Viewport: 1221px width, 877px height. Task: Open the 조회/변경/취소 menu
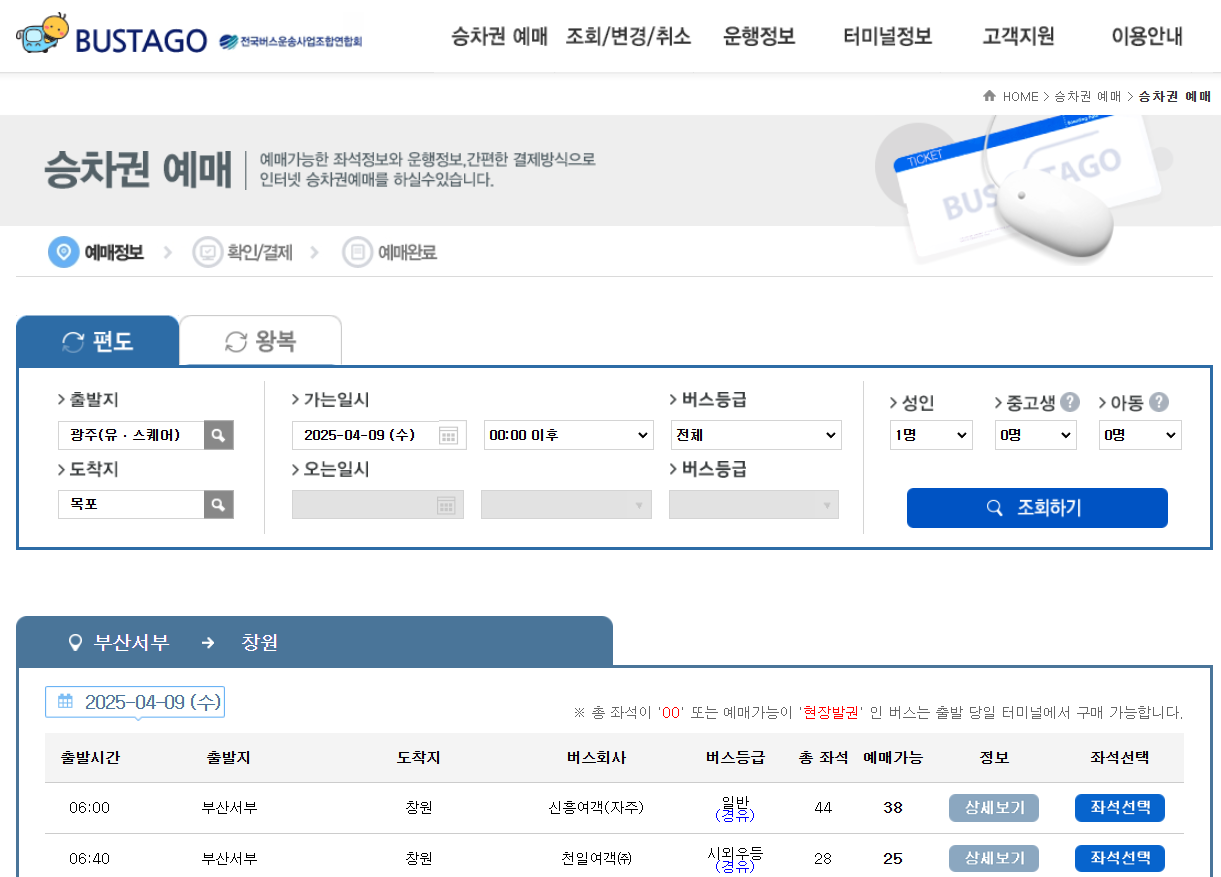[628, 37]
